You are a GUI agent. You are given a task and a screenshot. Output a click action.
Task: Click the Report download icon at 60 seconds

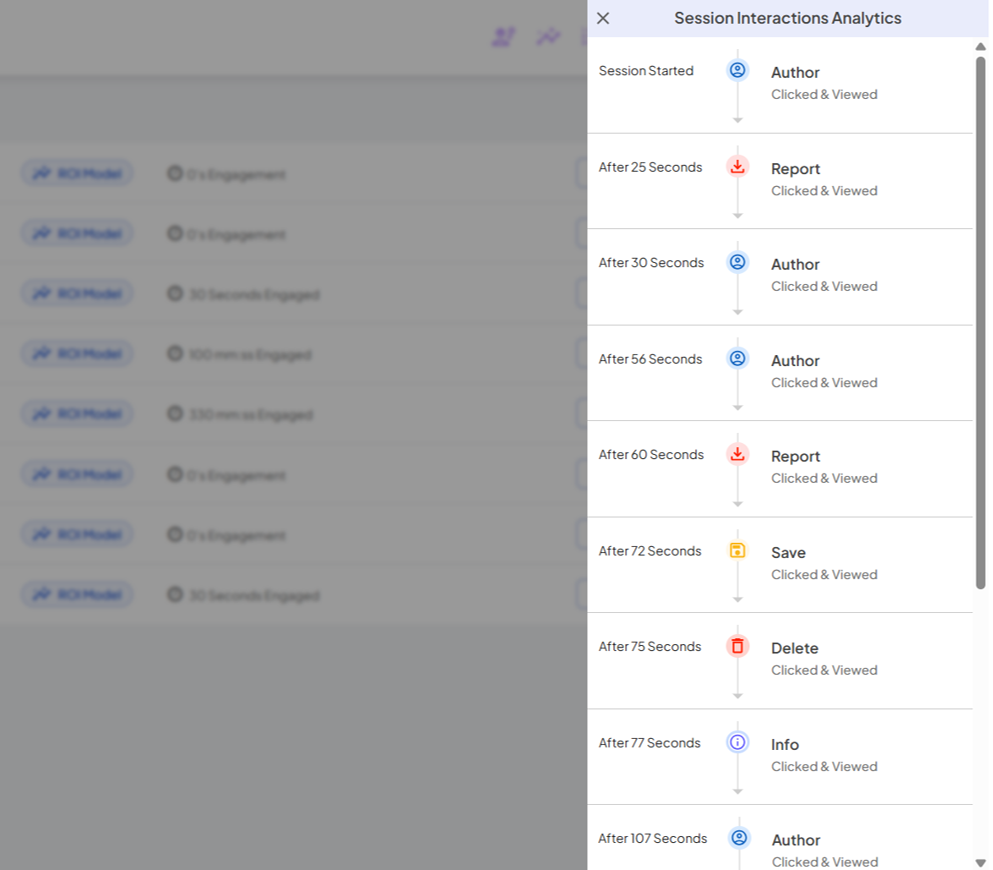click(x=738, y=454)
